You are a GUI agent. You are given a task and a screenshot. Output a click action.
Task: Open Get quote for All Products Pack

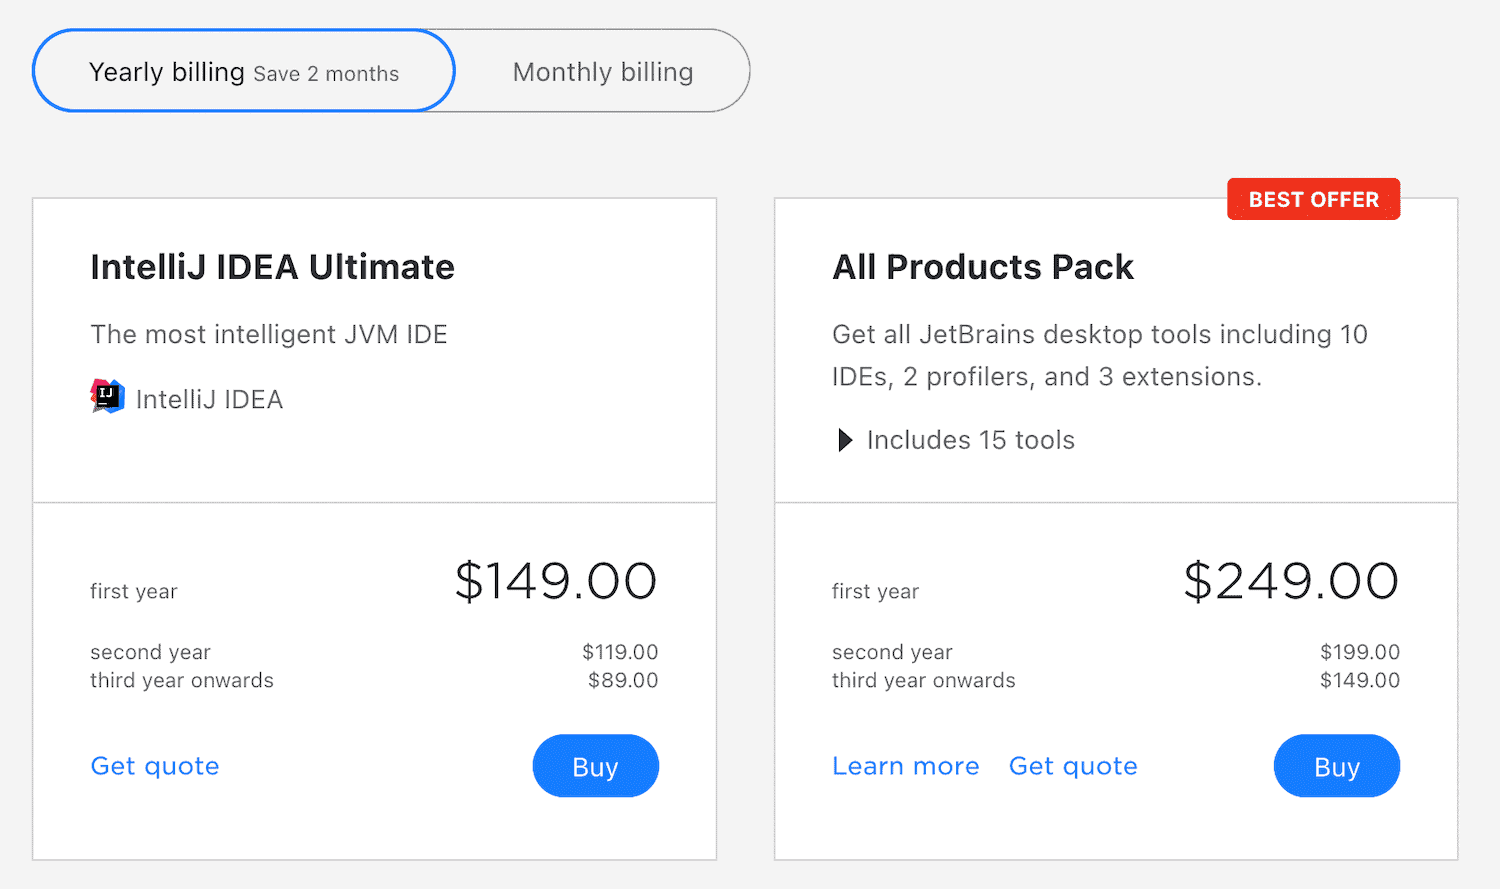pyautogui.click(x=1073, y=766)
